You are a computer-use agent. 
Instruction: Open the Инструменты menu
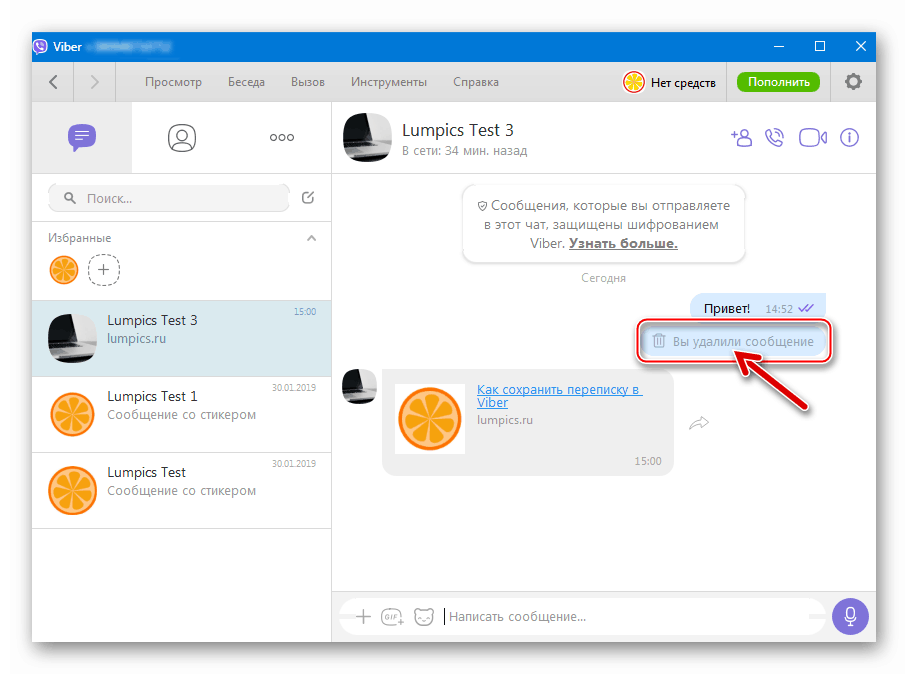point(389,82)
